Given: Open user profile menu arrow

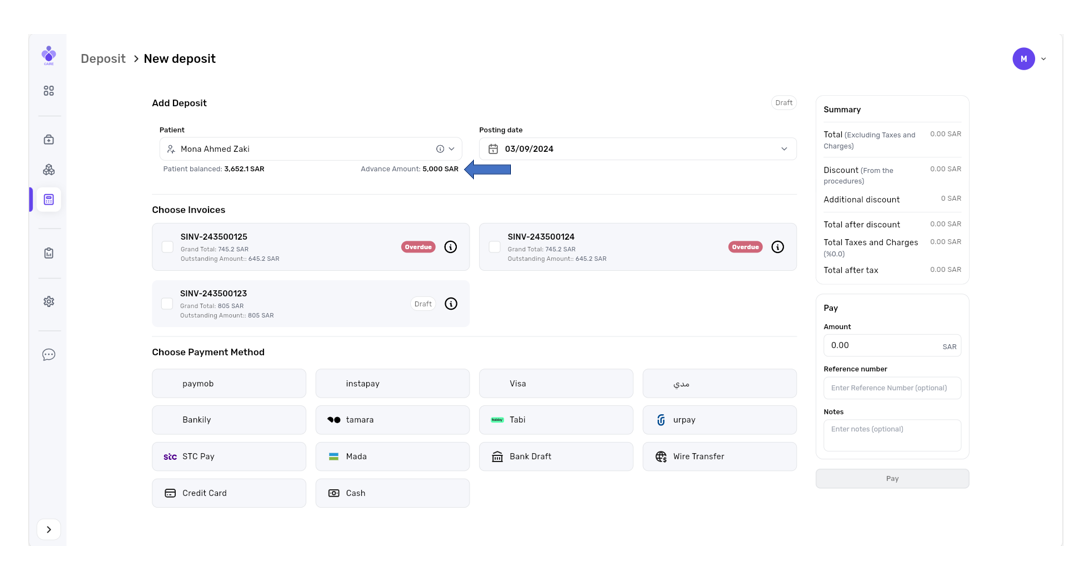Looking at the screenshot, I should [x=1043, y=59].
